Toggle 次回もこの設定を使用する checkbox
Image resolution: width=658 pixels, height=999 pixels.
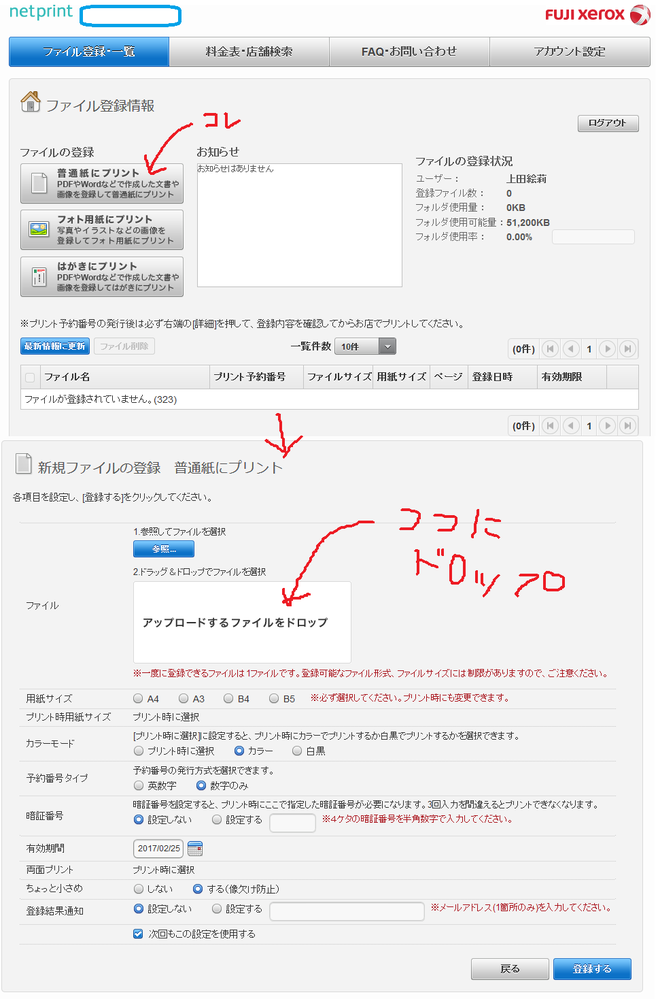click(x=138, y=934)
